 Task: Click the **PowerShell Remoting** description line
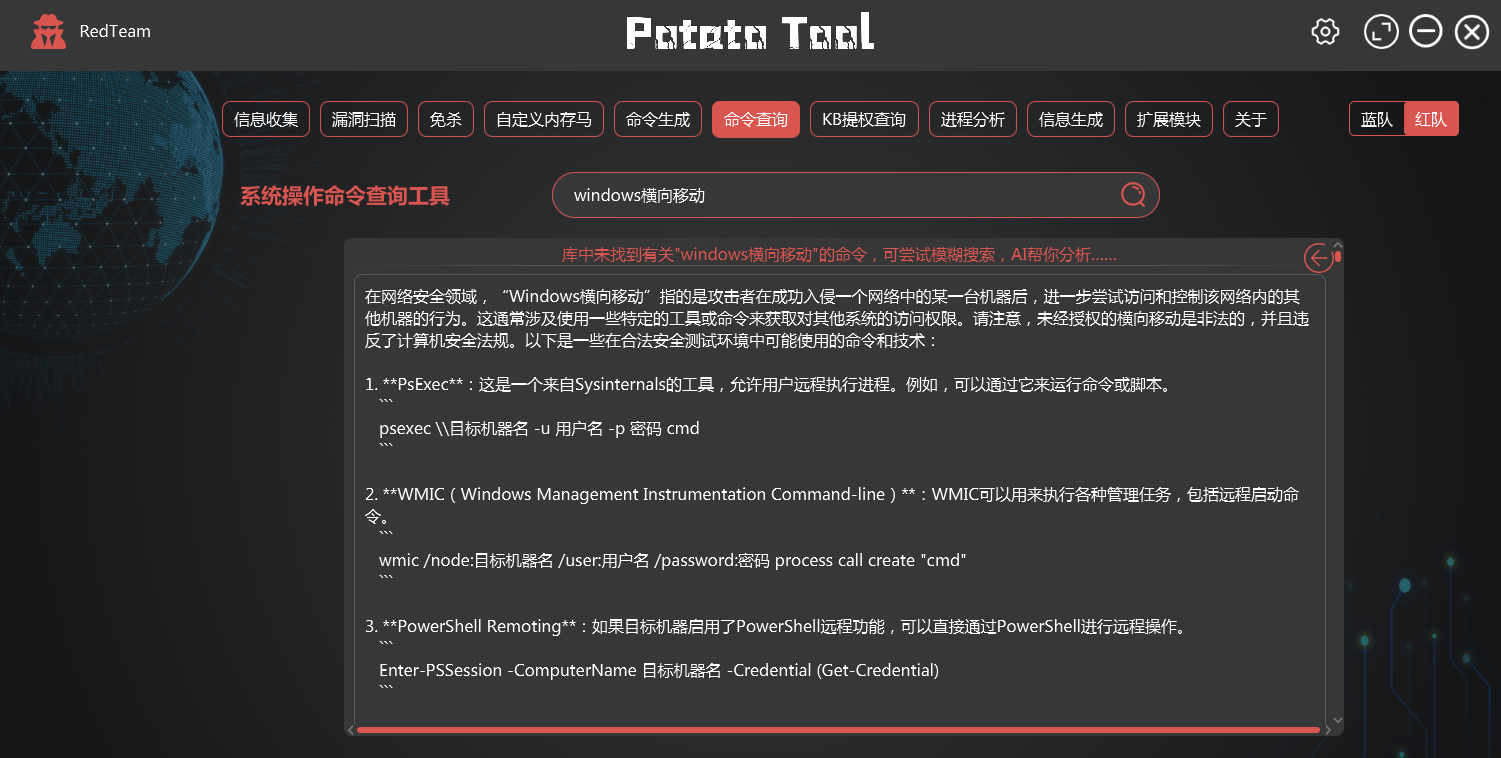775,627
